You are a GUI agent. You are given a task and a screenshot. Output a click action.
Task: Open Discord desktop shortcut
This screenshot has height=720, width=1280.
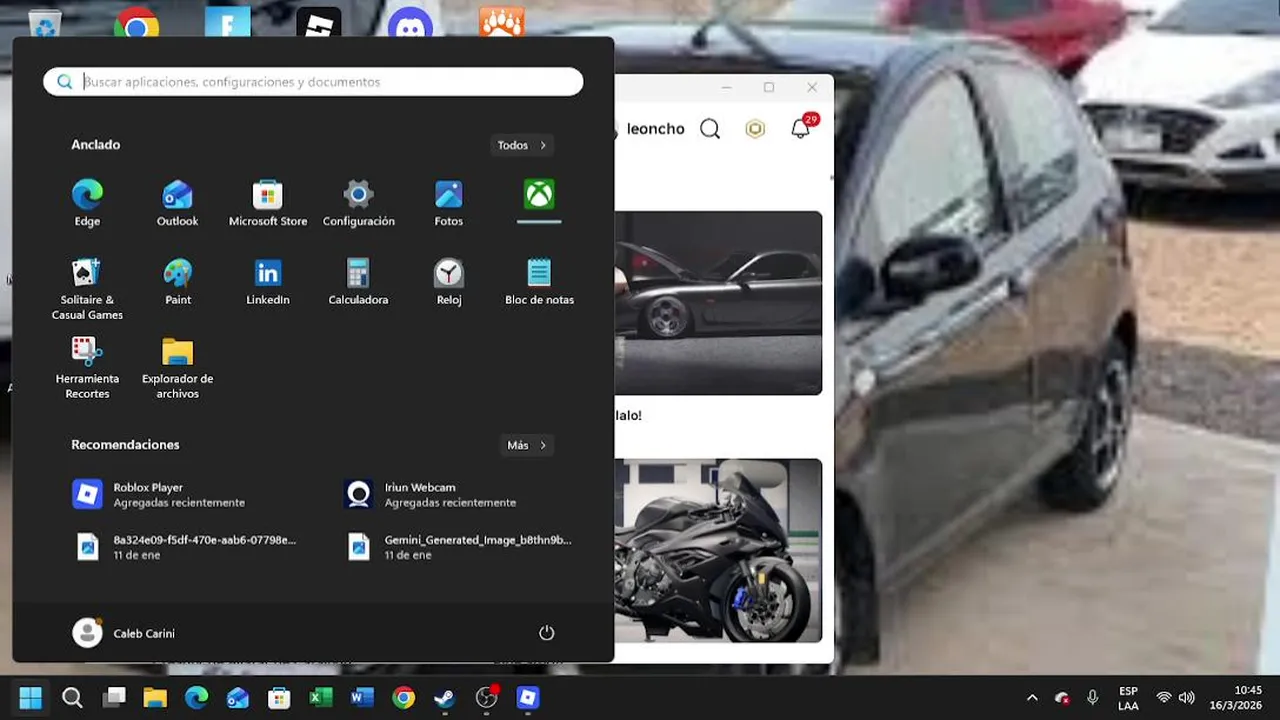click(x=410, y=22)
